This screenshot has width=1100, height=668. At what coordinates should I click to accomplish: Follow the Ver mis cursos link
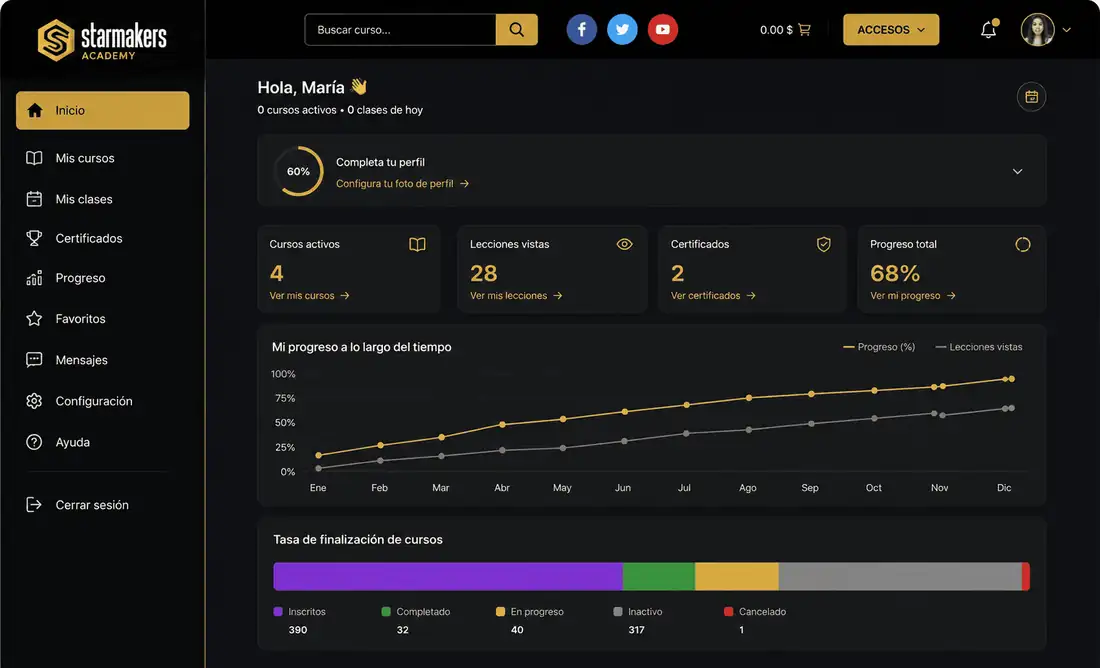309,295
